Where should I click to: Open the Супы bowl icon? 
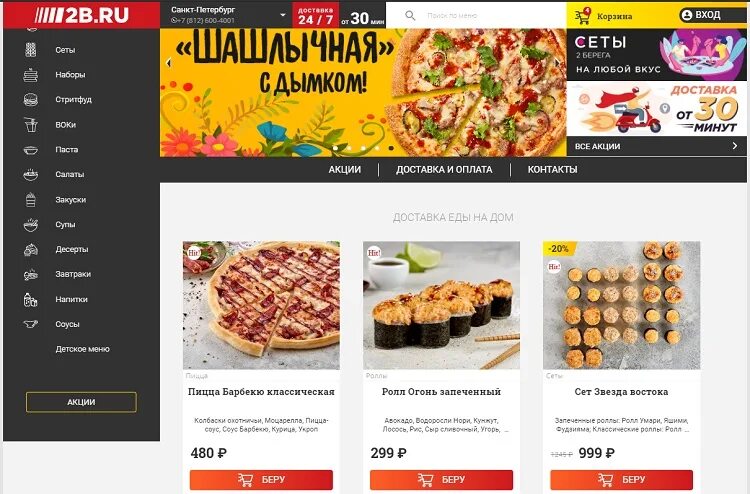tap(31, 224)
